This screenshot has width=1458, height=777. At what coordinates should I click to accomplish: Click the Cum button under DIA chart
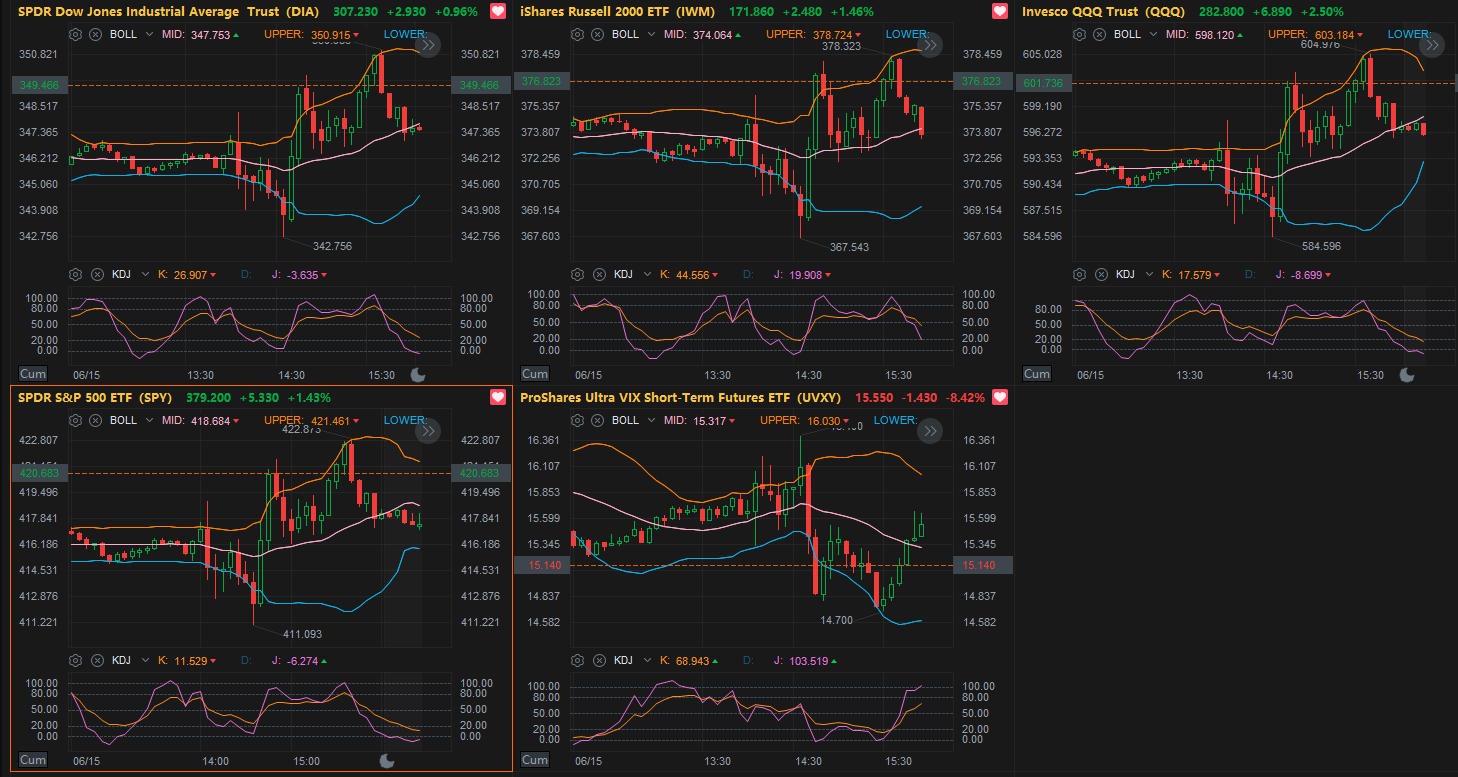click(32, 374)
